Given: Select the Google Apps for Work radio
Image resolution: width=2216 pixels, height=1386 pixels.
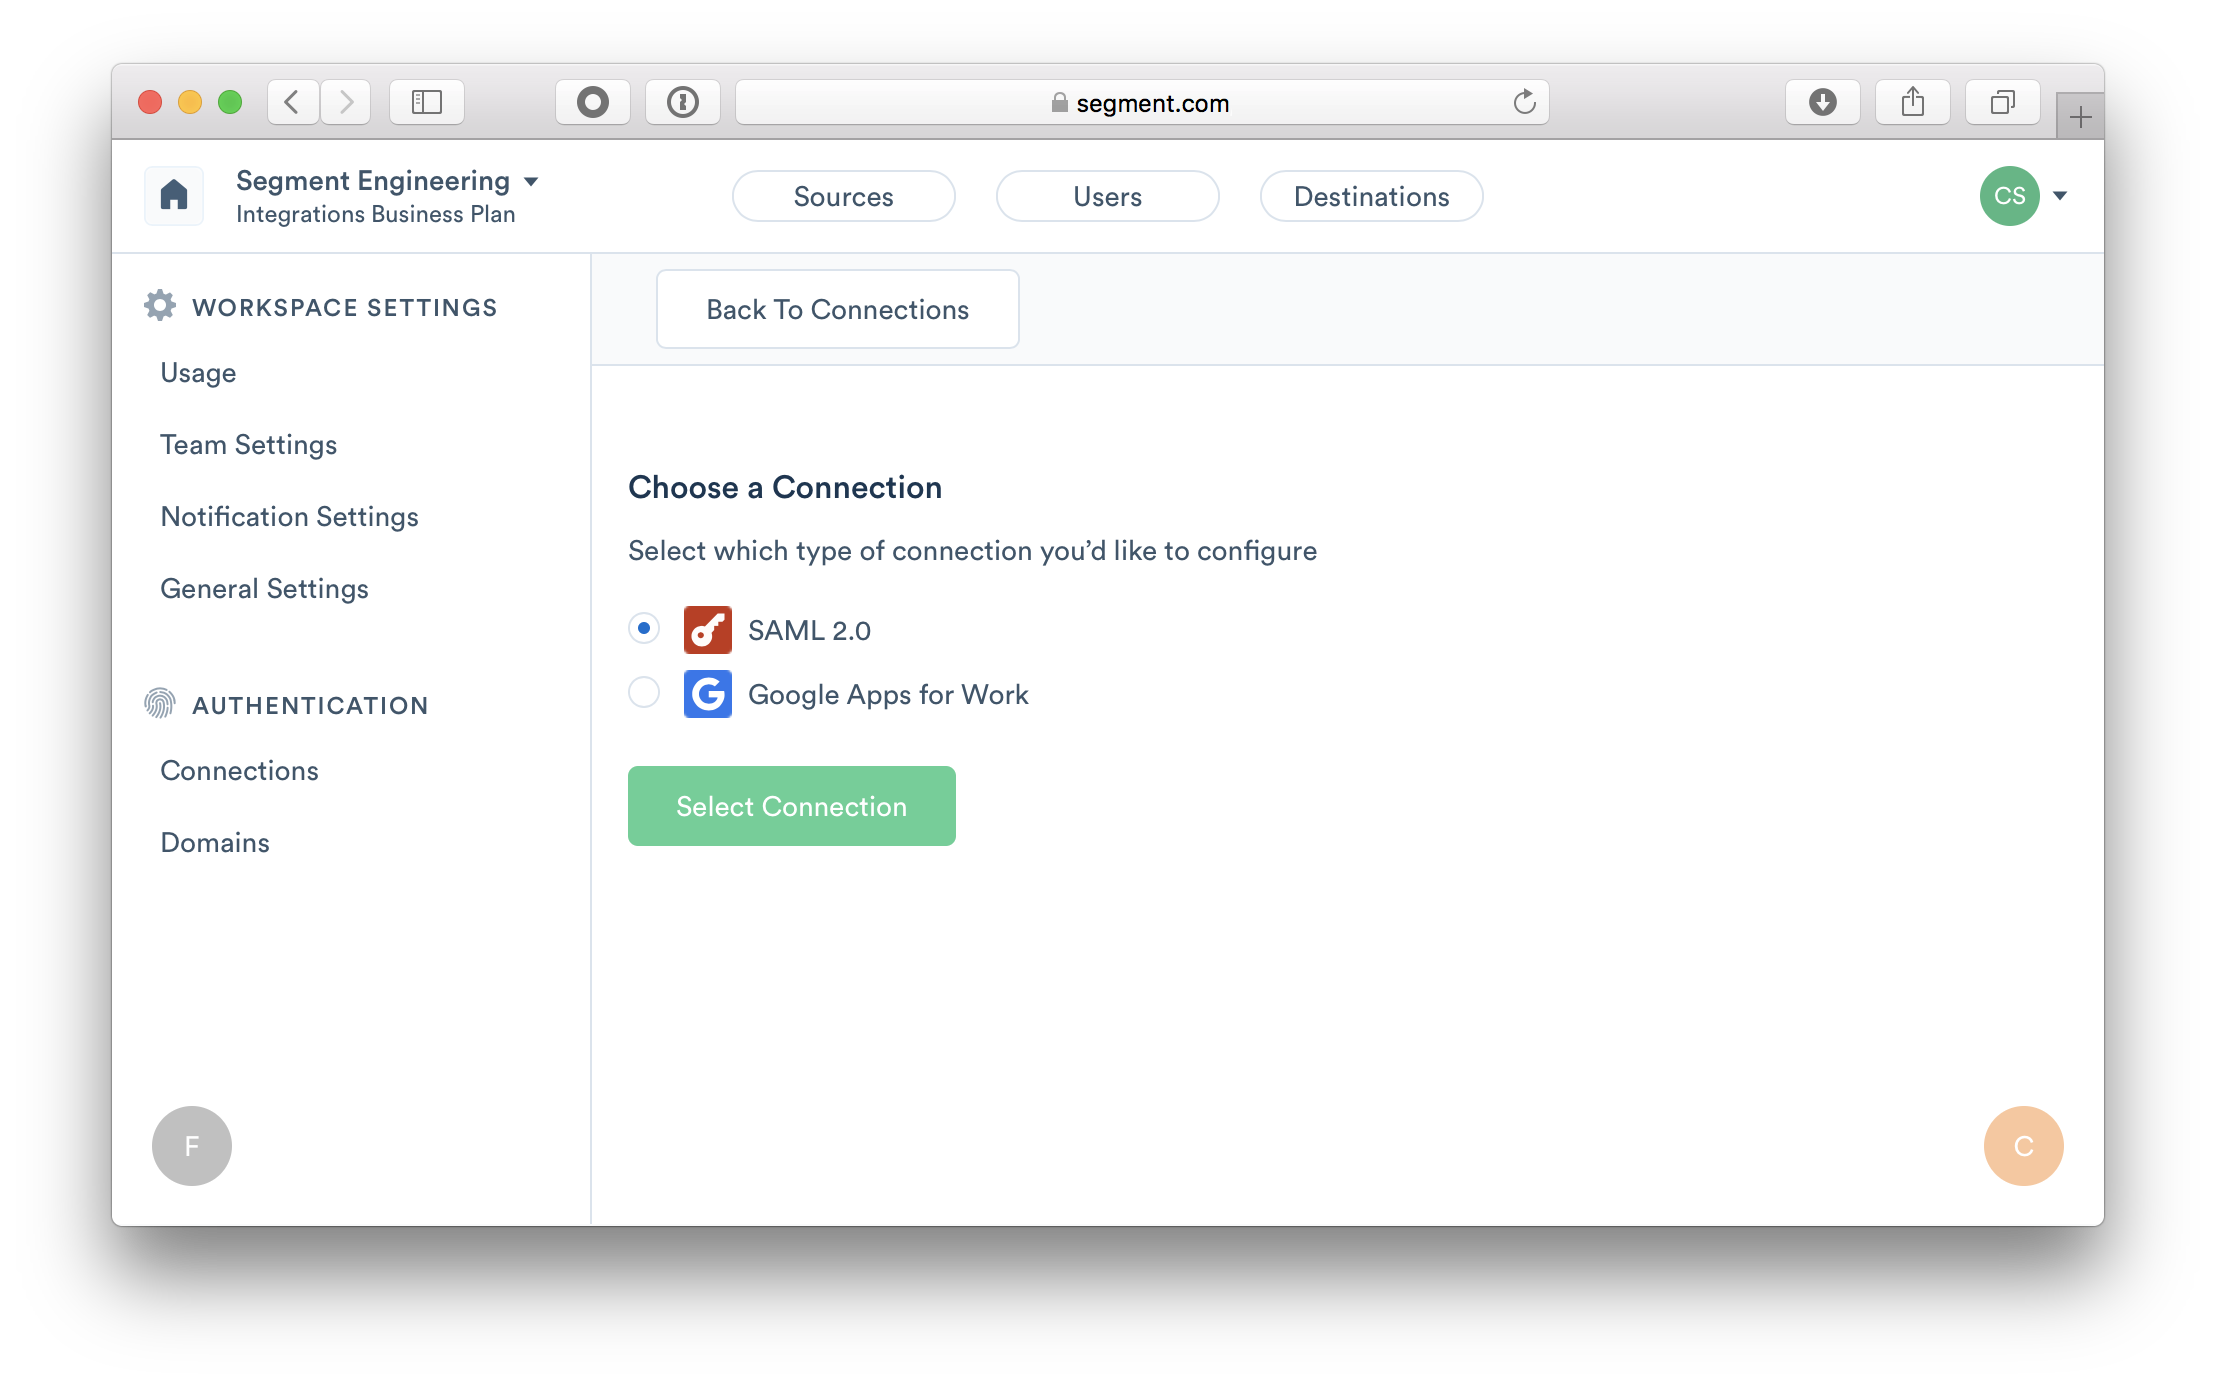Looking at the screenshot, I should pos(644,692).
